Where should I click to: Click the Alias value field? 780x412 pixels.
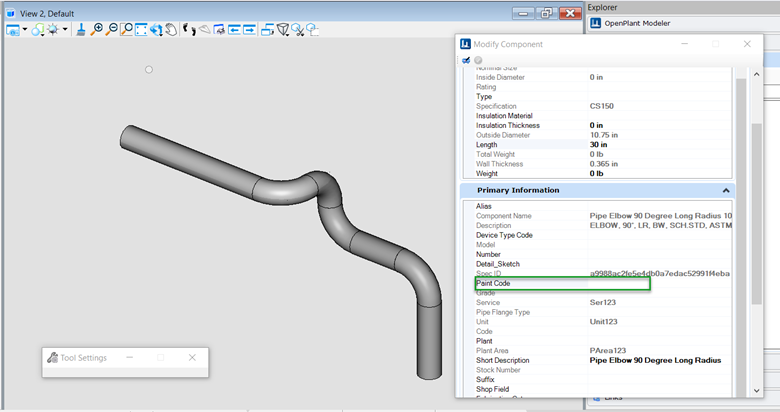click(659, 206)
